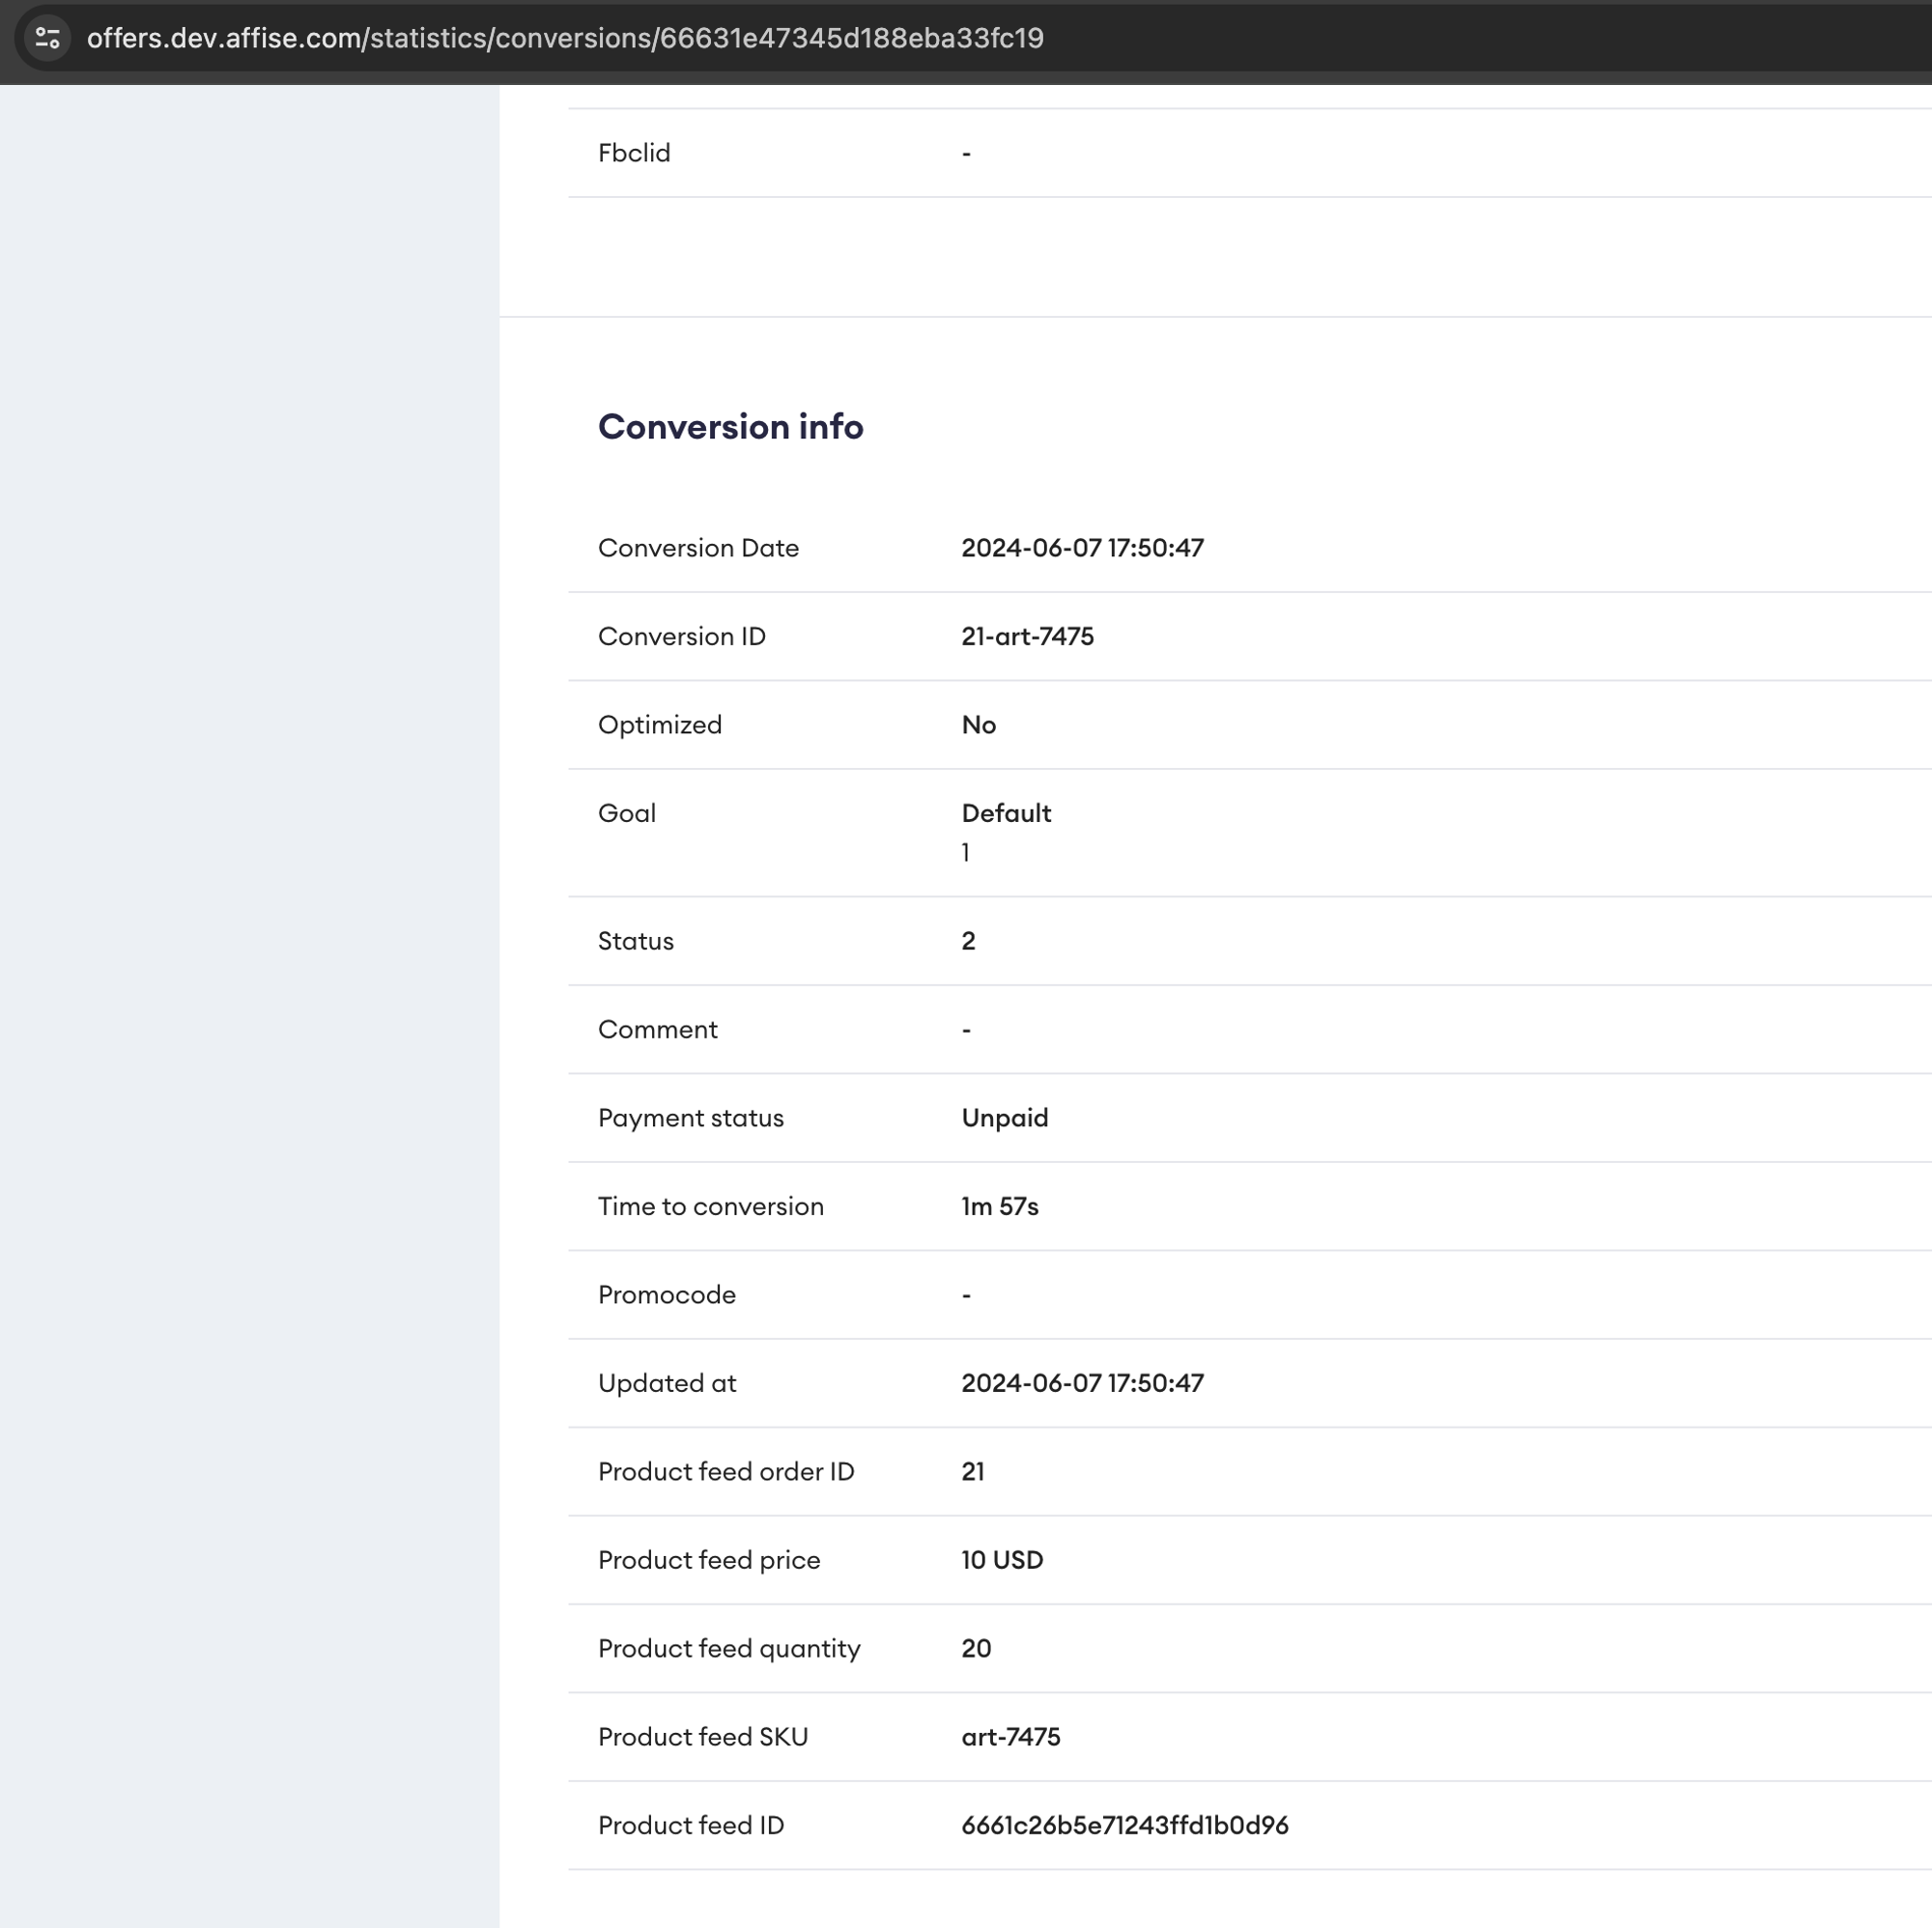Viewport: 1932px width, 1928px height.
Task: Click the Optimized value No
Action: (978, 725)
